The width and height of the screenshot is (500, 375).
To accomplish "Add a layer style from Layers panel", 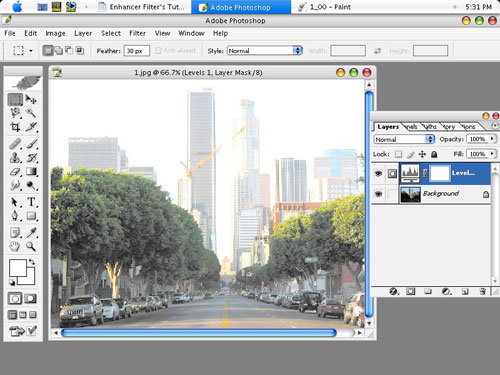I will coord(394,292).
